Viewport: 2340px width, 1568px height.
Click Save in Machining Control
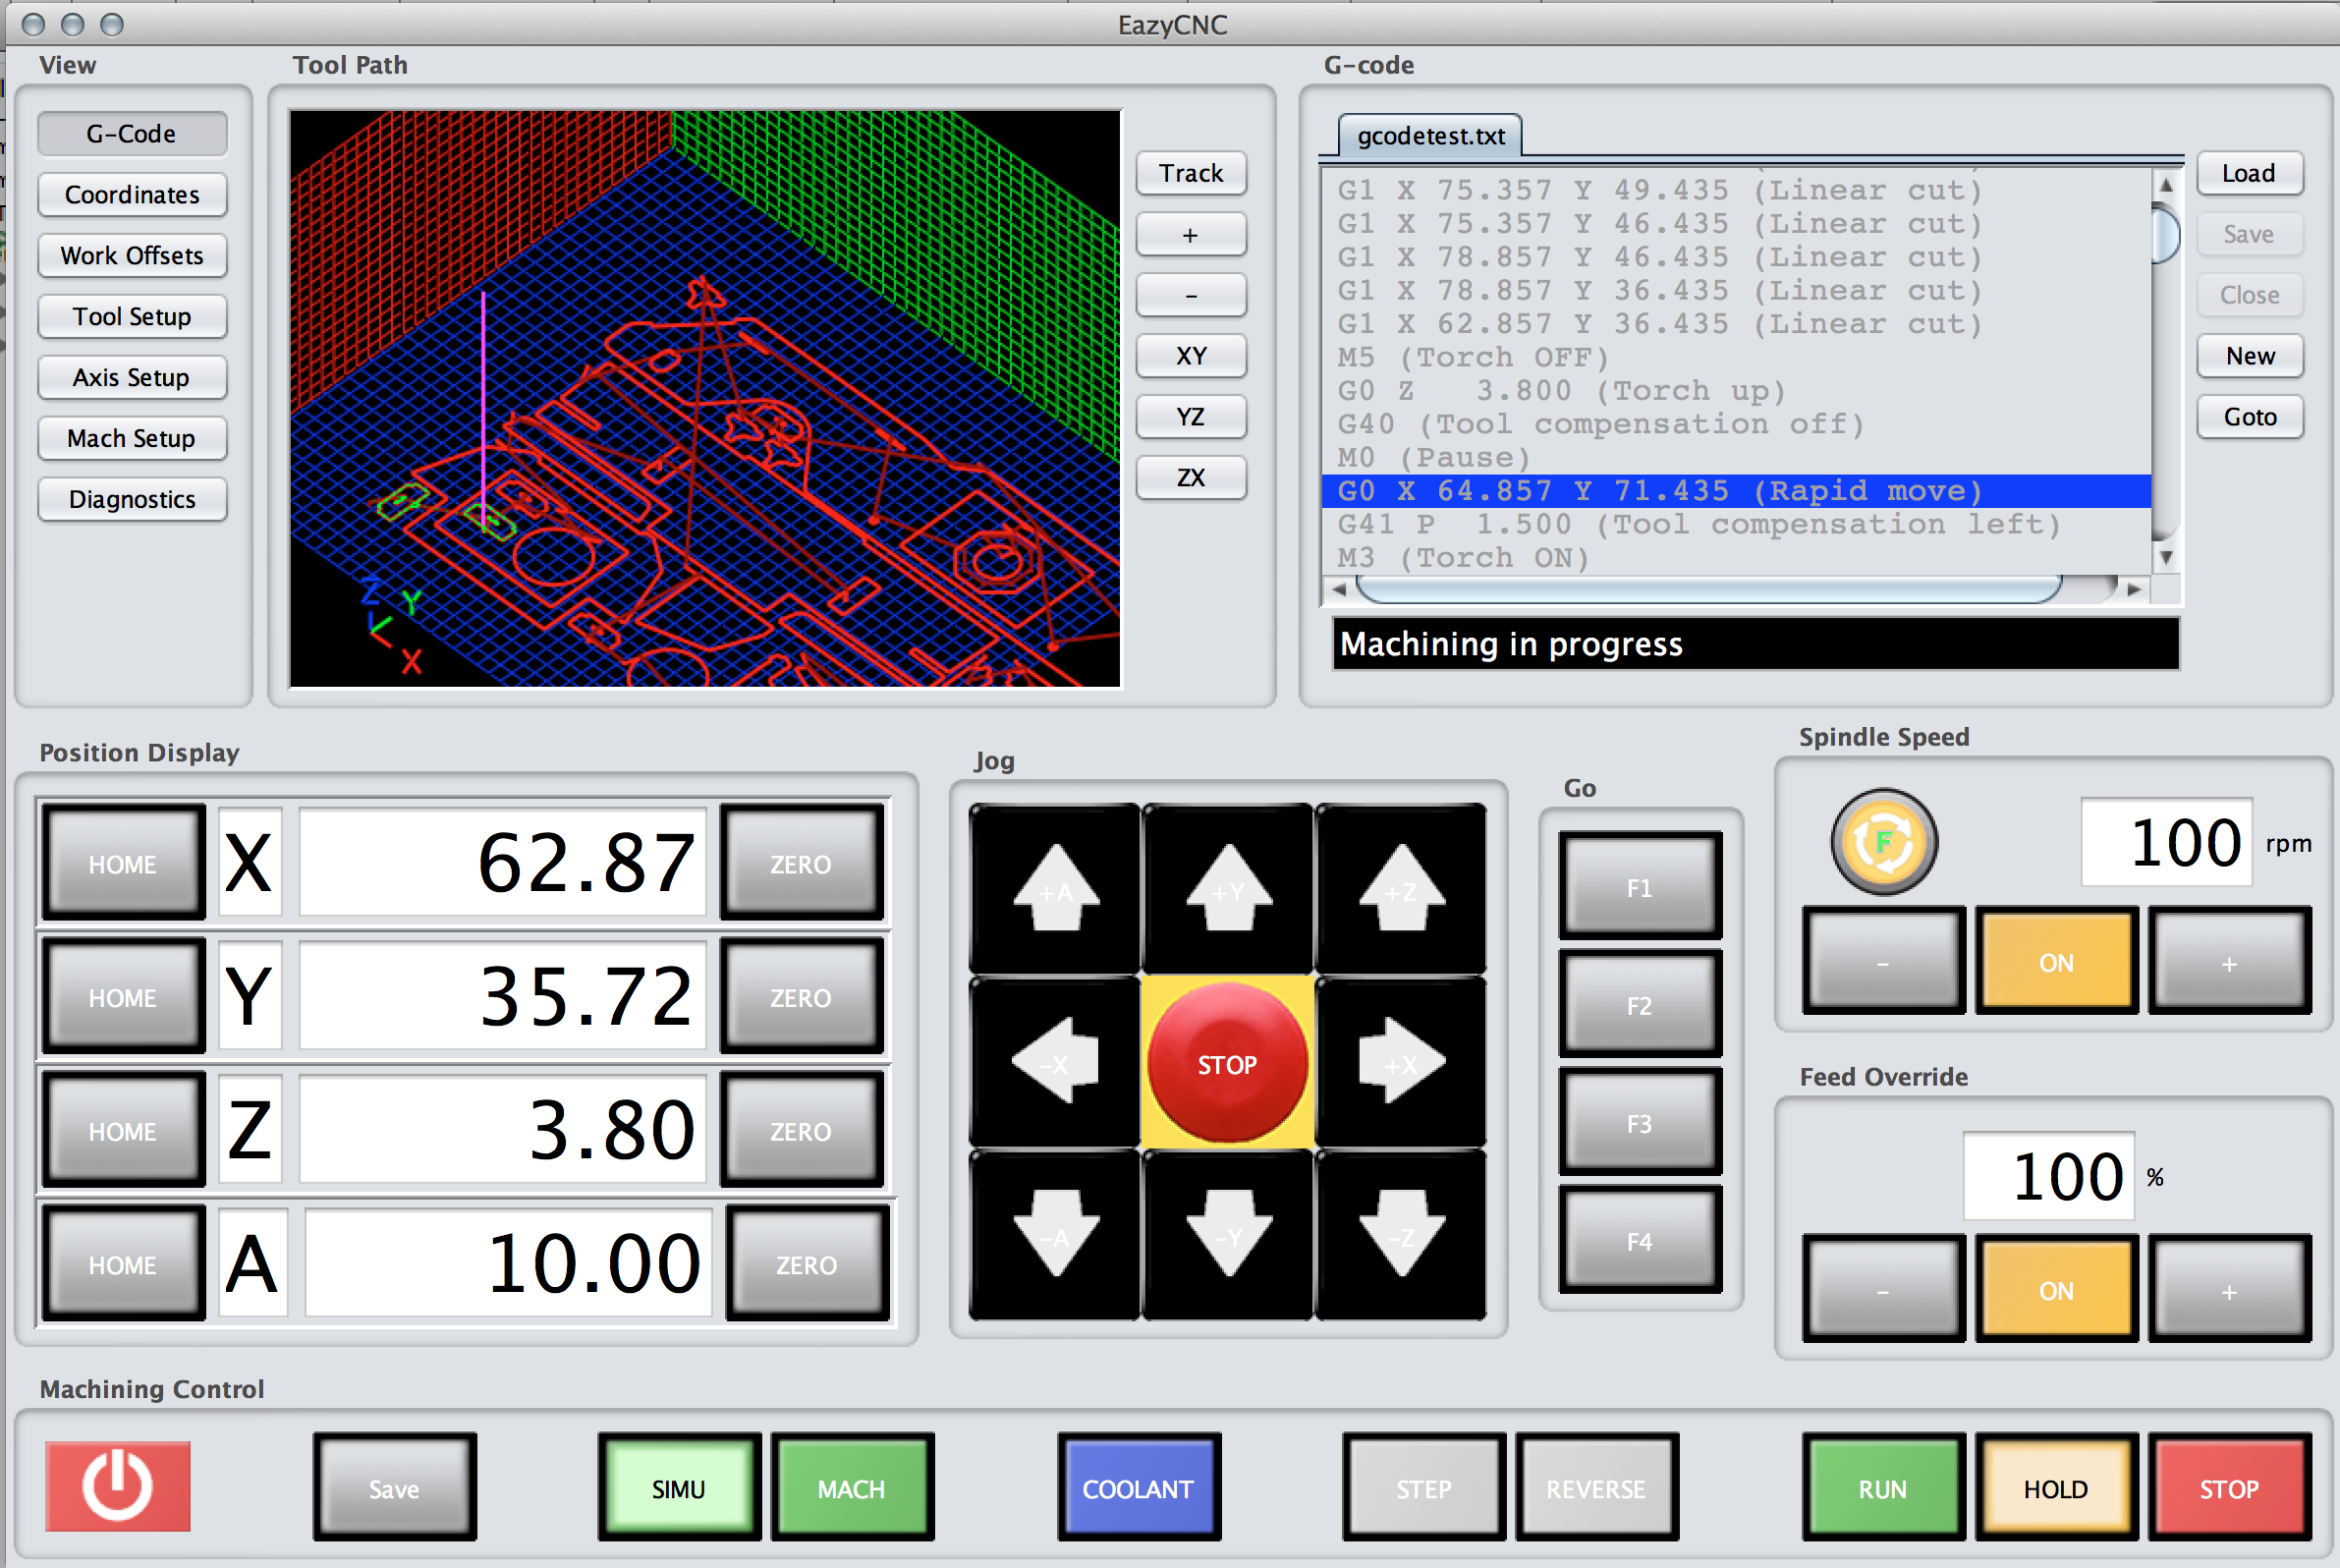pos(394,1488)
